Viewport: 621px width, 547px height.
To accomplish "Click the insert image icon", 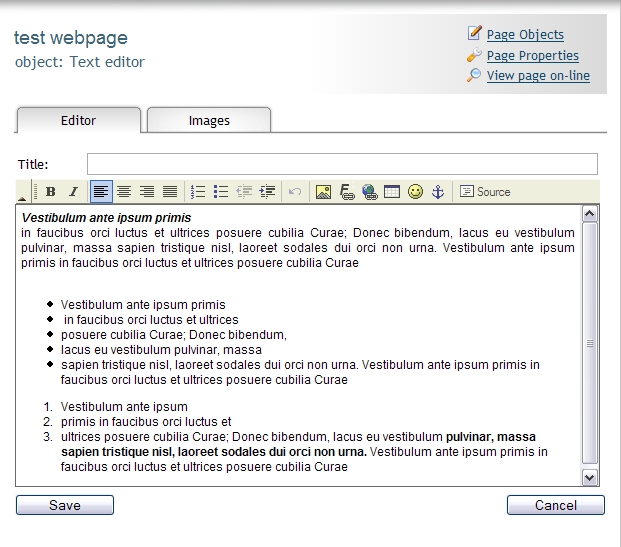I will tap(323, 192).
